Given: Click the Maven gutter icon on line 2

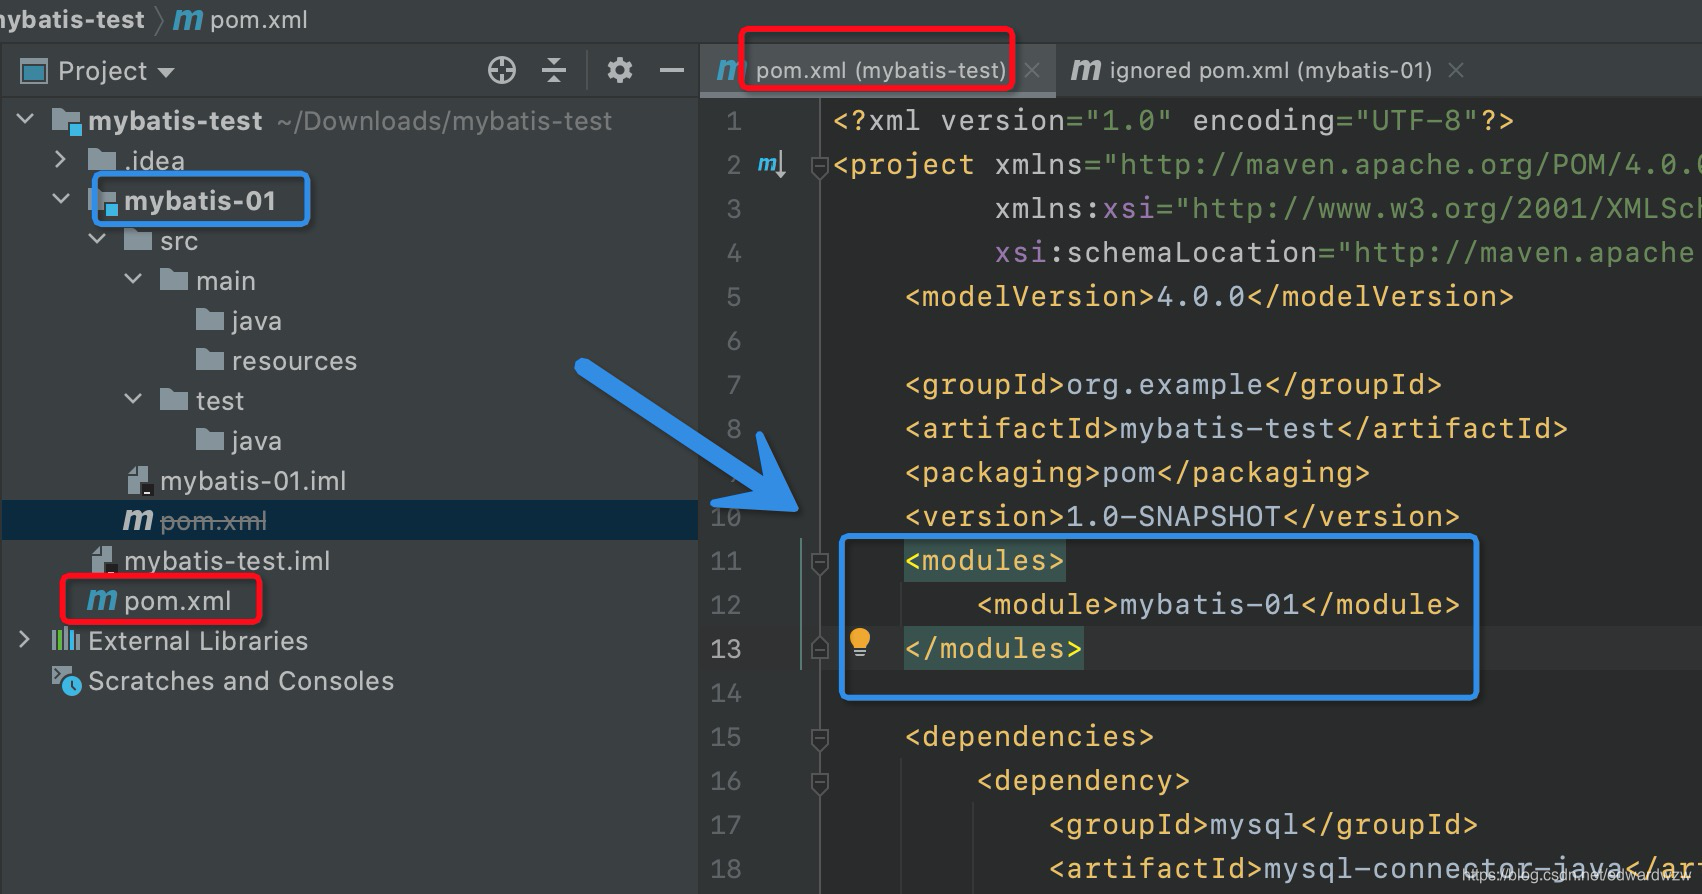Looking at the screenshot, I should (771, 164).
